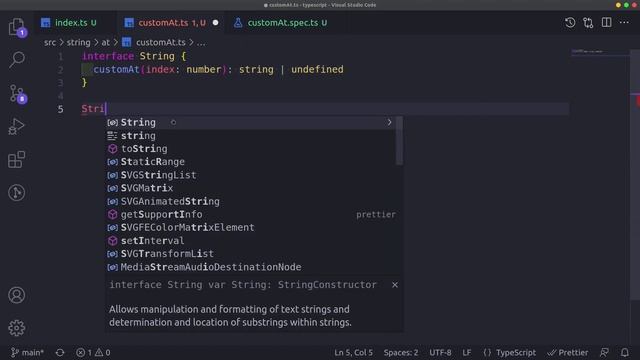Select the lowercase string keyword suggestion
This screenshot has height=360, width=640.
pyautogui.click(x=250, y=136)
